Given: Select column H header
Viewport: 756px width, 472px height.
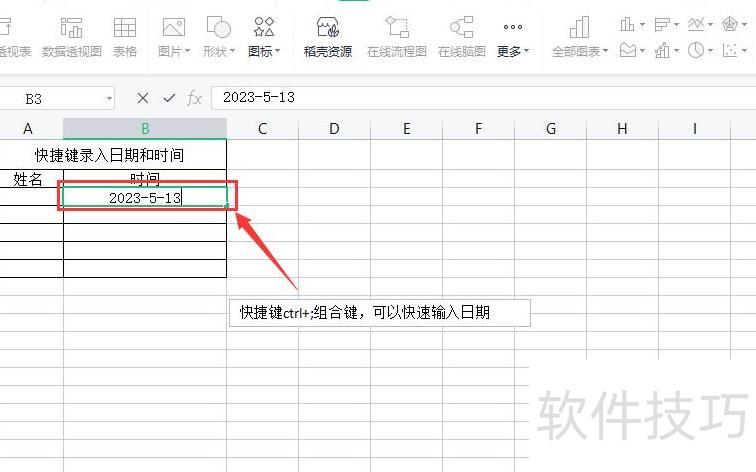Looking at the screenshot, I should pyautogui.click(x=622, y=129).
